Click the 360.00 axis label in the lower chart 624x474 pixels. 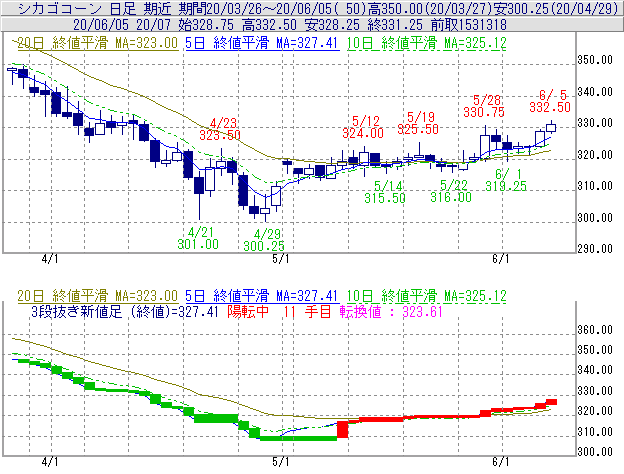[x=595, y=330]
